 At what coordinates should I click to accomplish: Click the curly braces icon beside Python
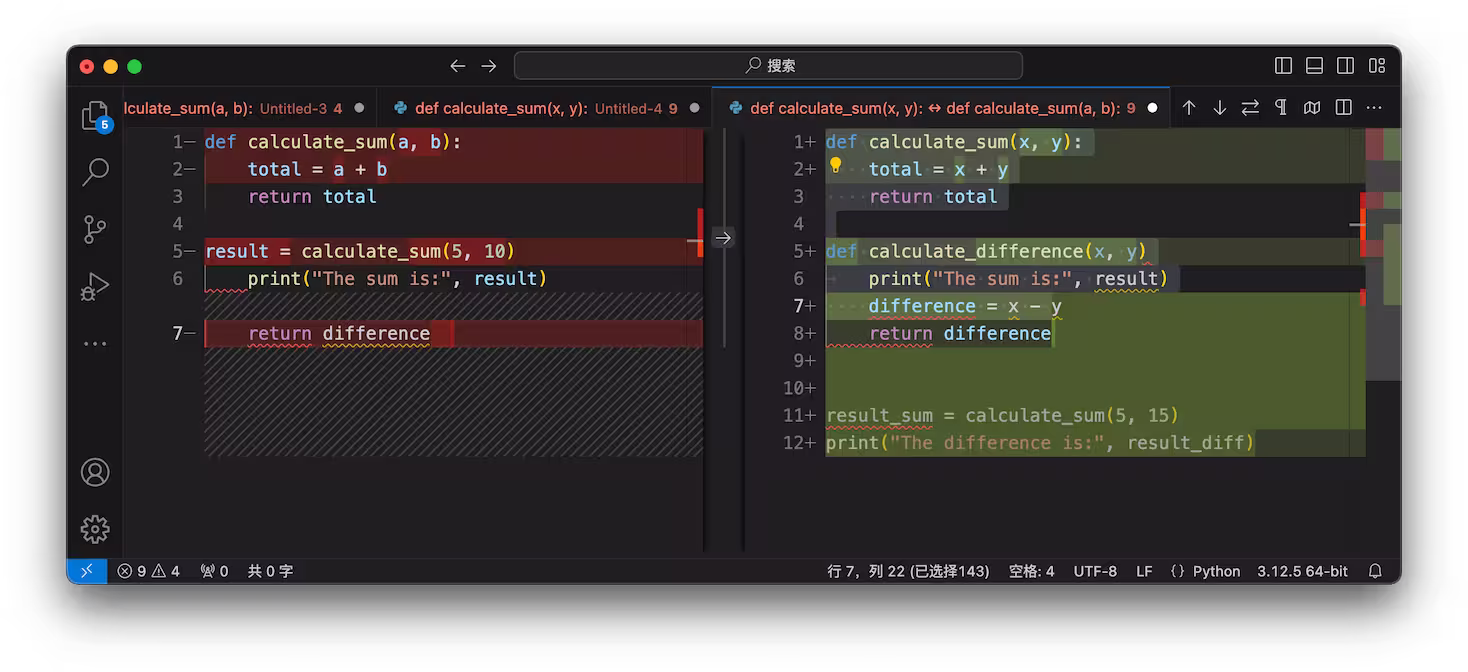(1177, 571)
